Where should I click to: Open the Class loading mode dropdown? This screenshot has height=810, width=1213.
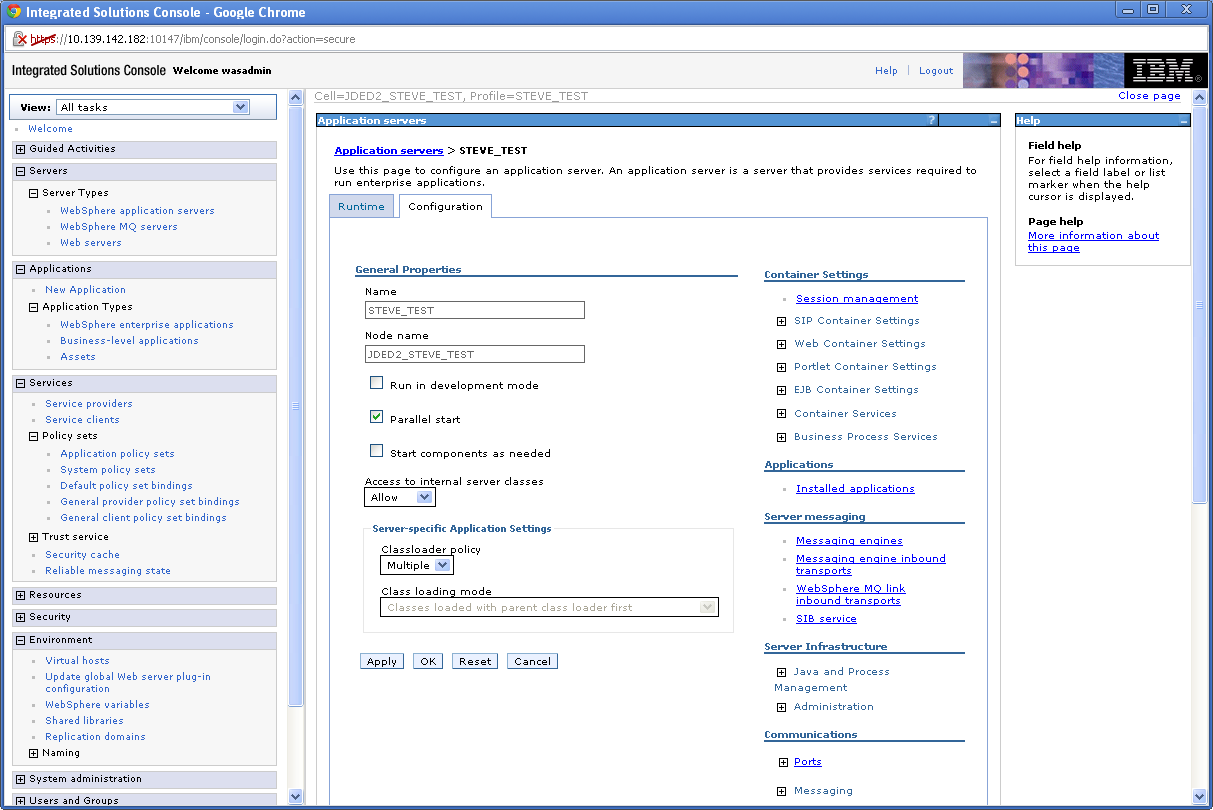click(x=549, y=607)
